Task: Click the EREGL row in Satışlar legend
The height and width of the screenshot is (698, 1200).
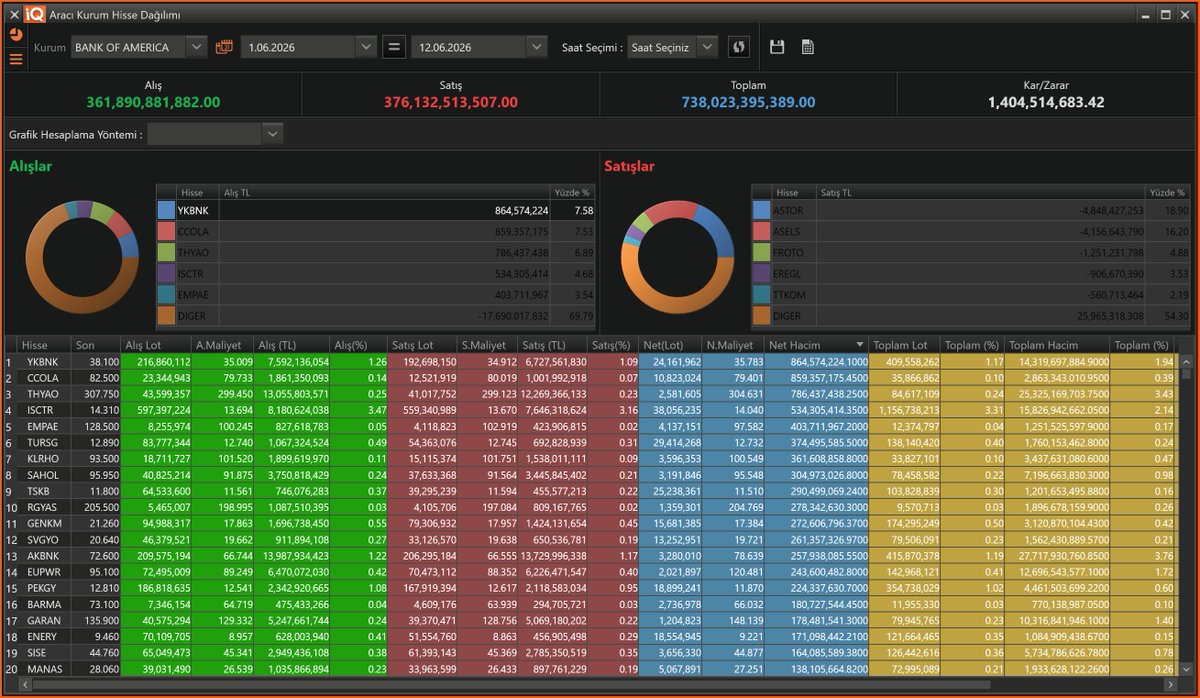Action: tap(970, 275)
